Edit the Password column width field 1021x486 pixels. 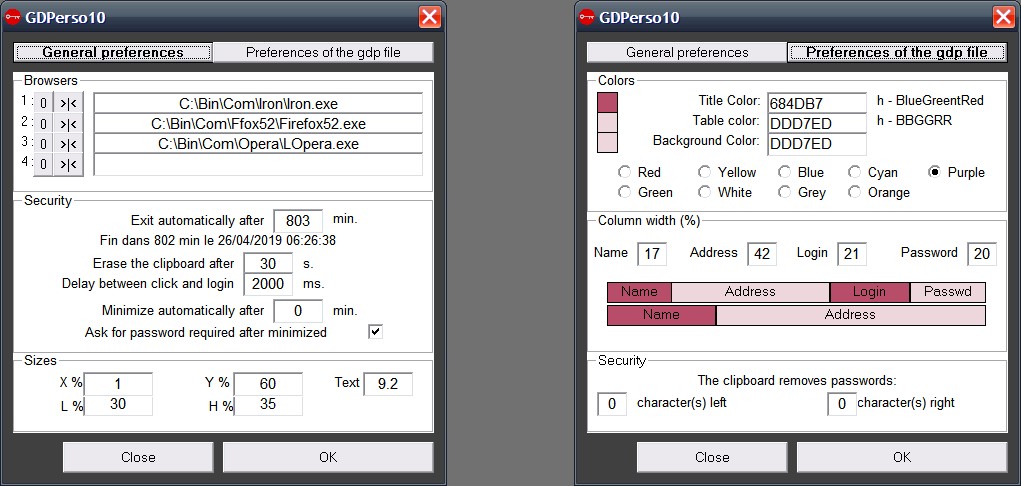coord(983,254)
